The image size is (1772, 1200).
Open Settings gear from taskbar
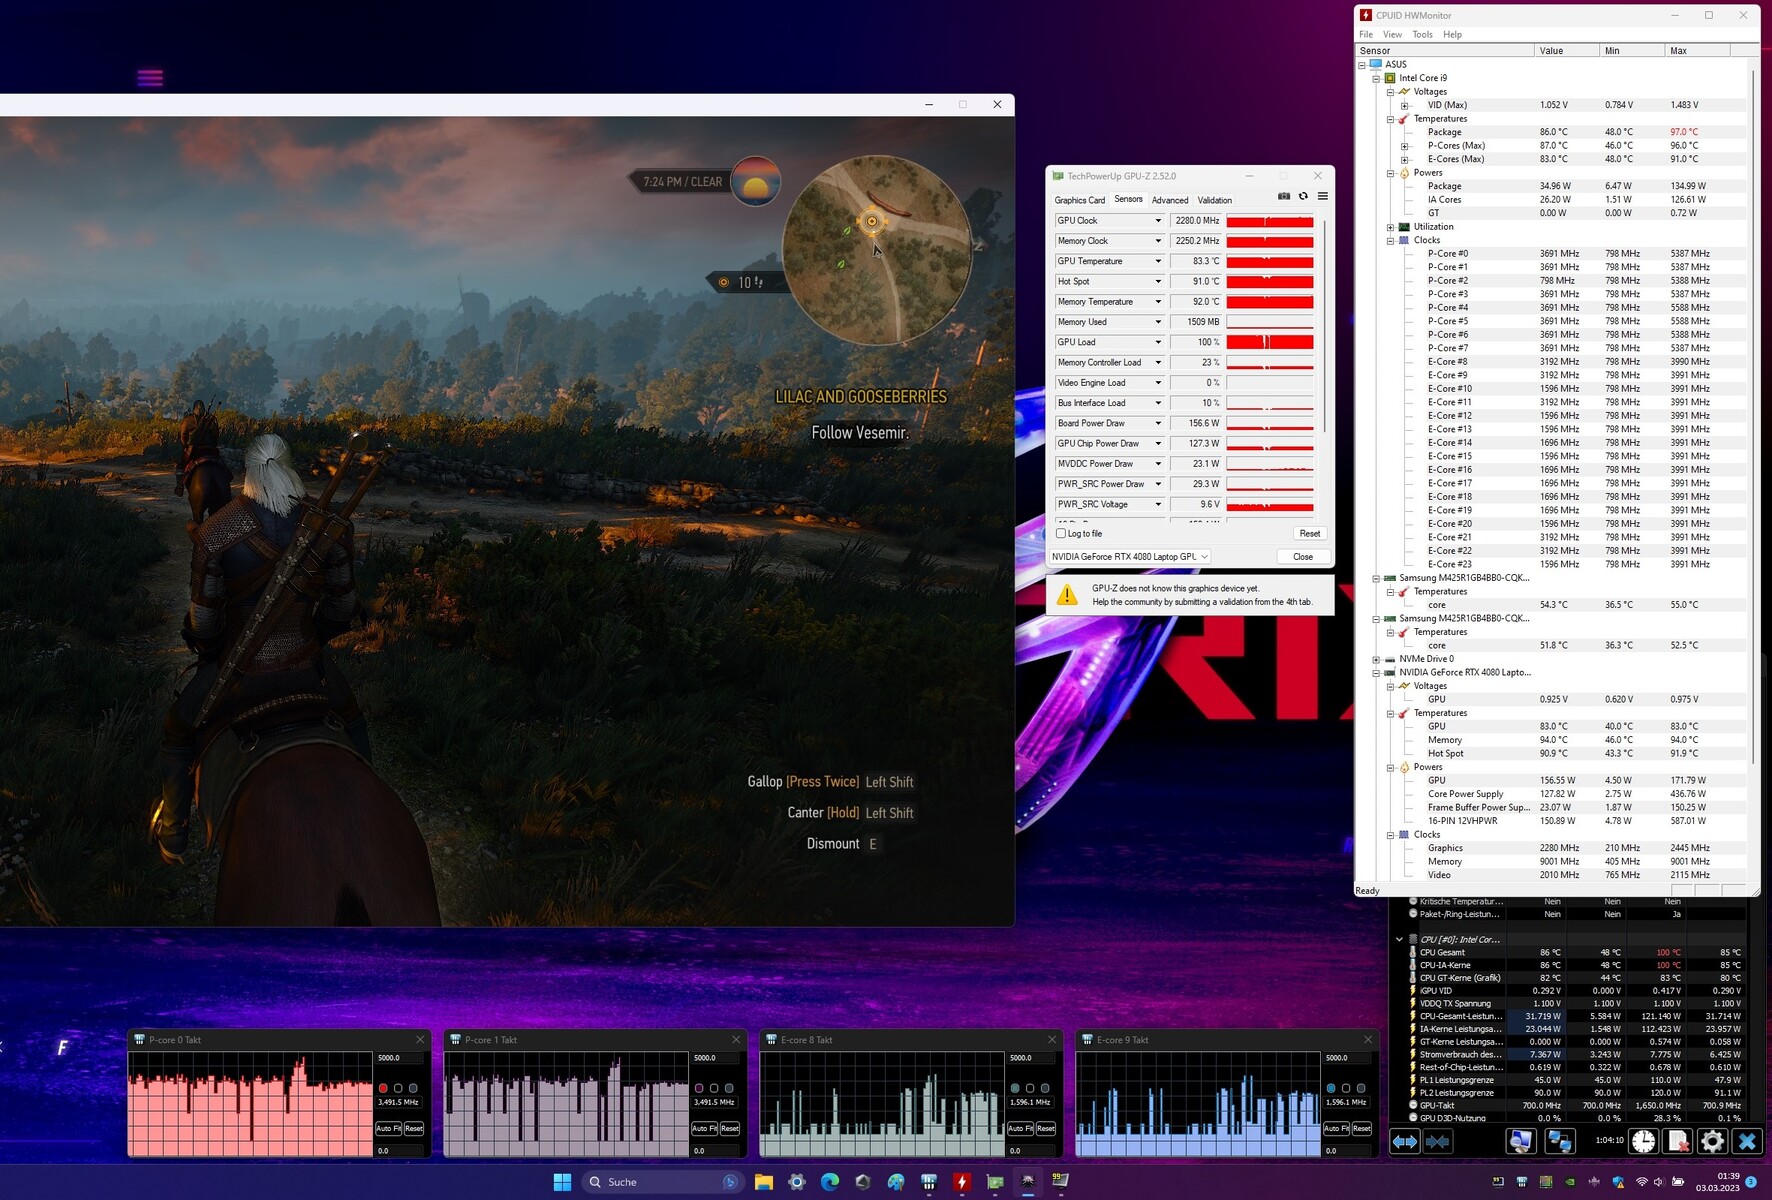797,1182
